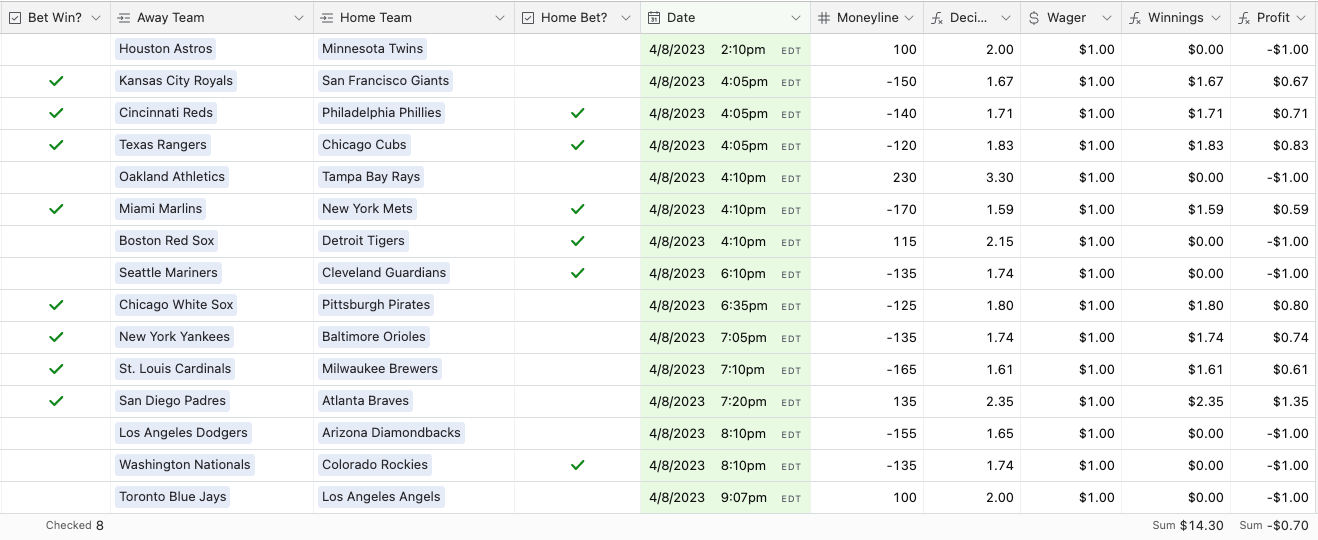Viewport: 1318px width, 540px height.
Task: Open the Moneyline column dropdown chevron
Action: 908,18
